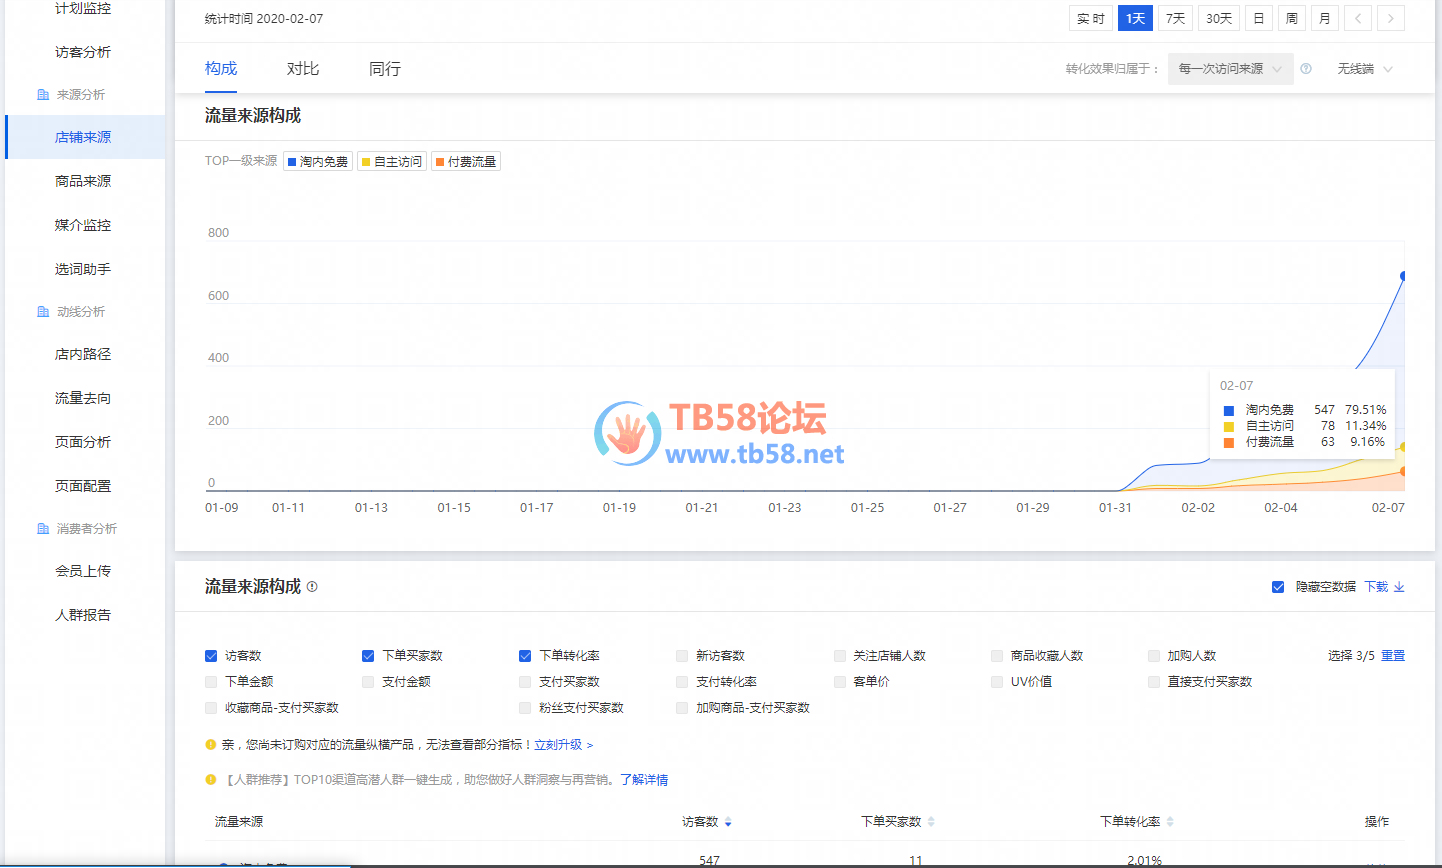This screenshot has height=868, width=1442.
Task: Switch to the 同行 tab
Action: click(x=385, y=69)
